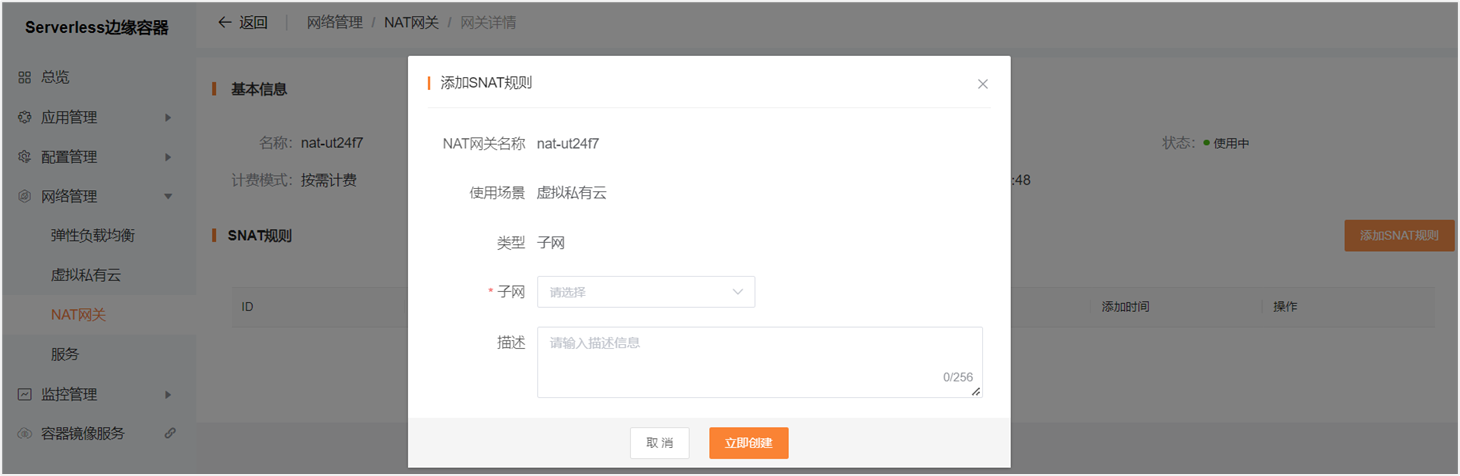Expand the 配置管理 submenu arrow
Viewport: 1460px width, 476px height.
coord(168,157)
